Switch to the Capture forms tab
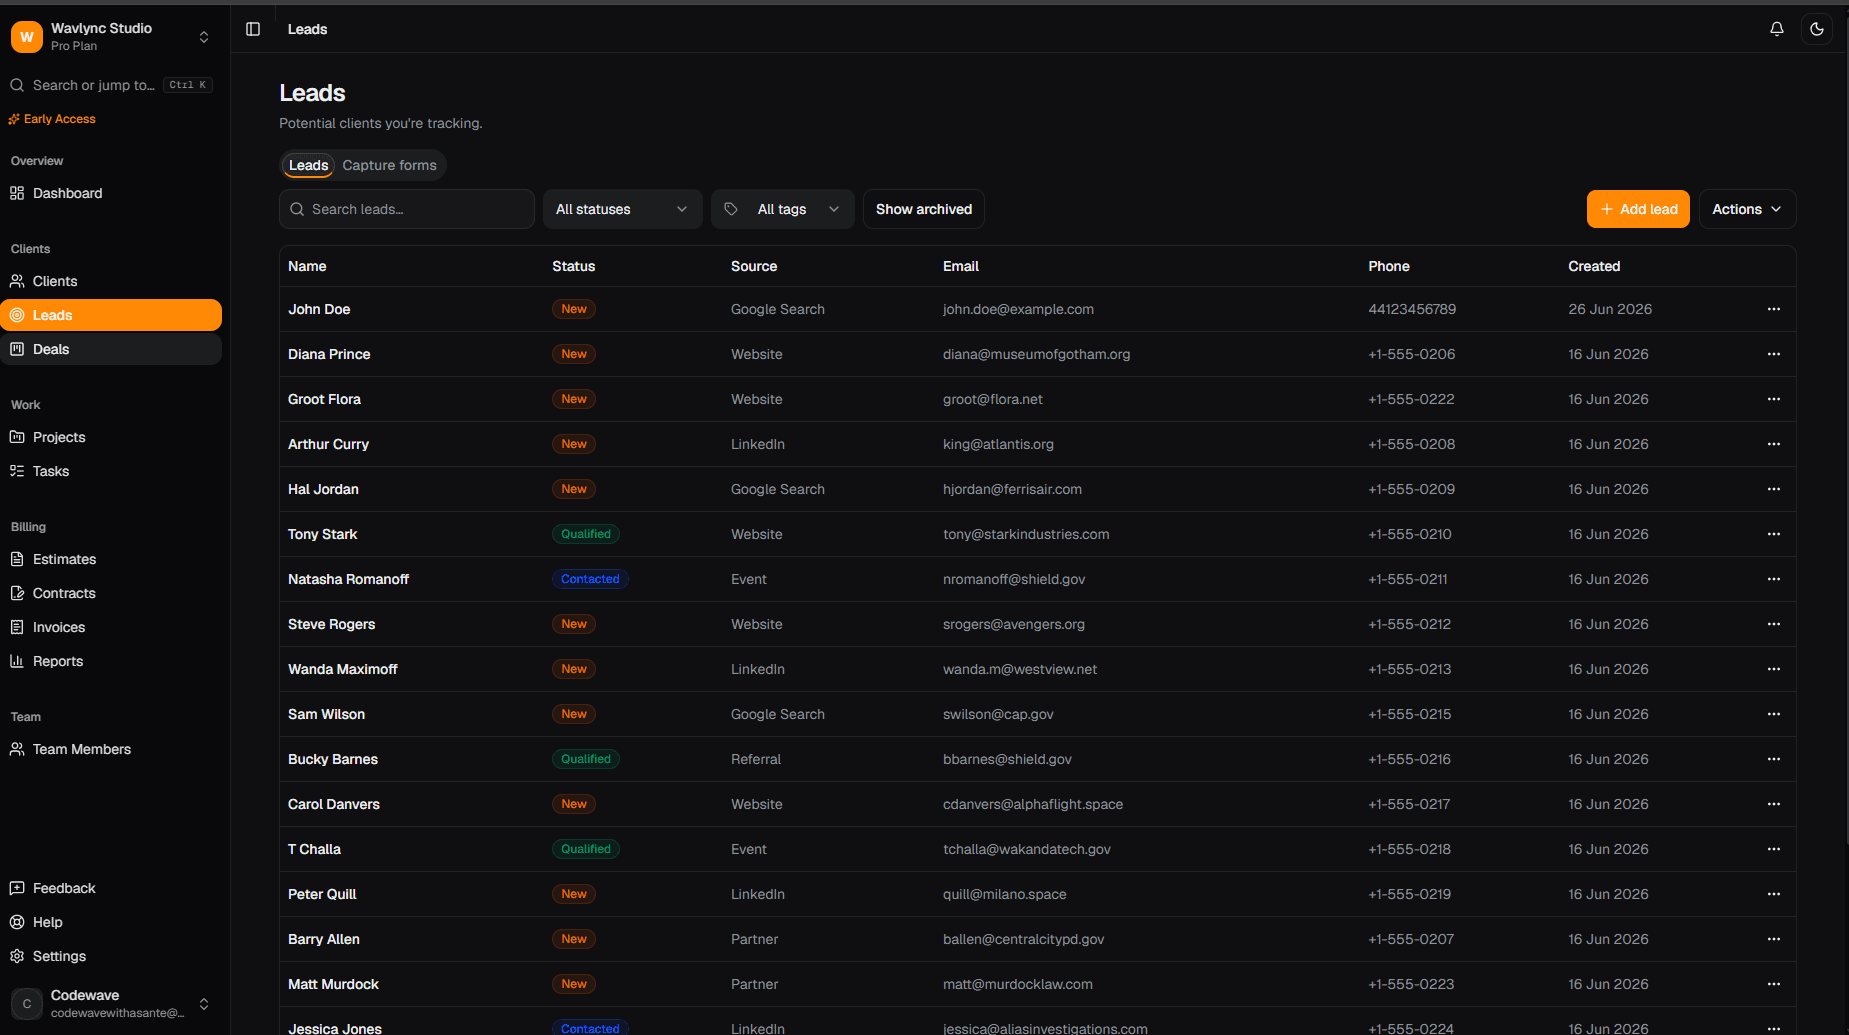 pos(389,165)
